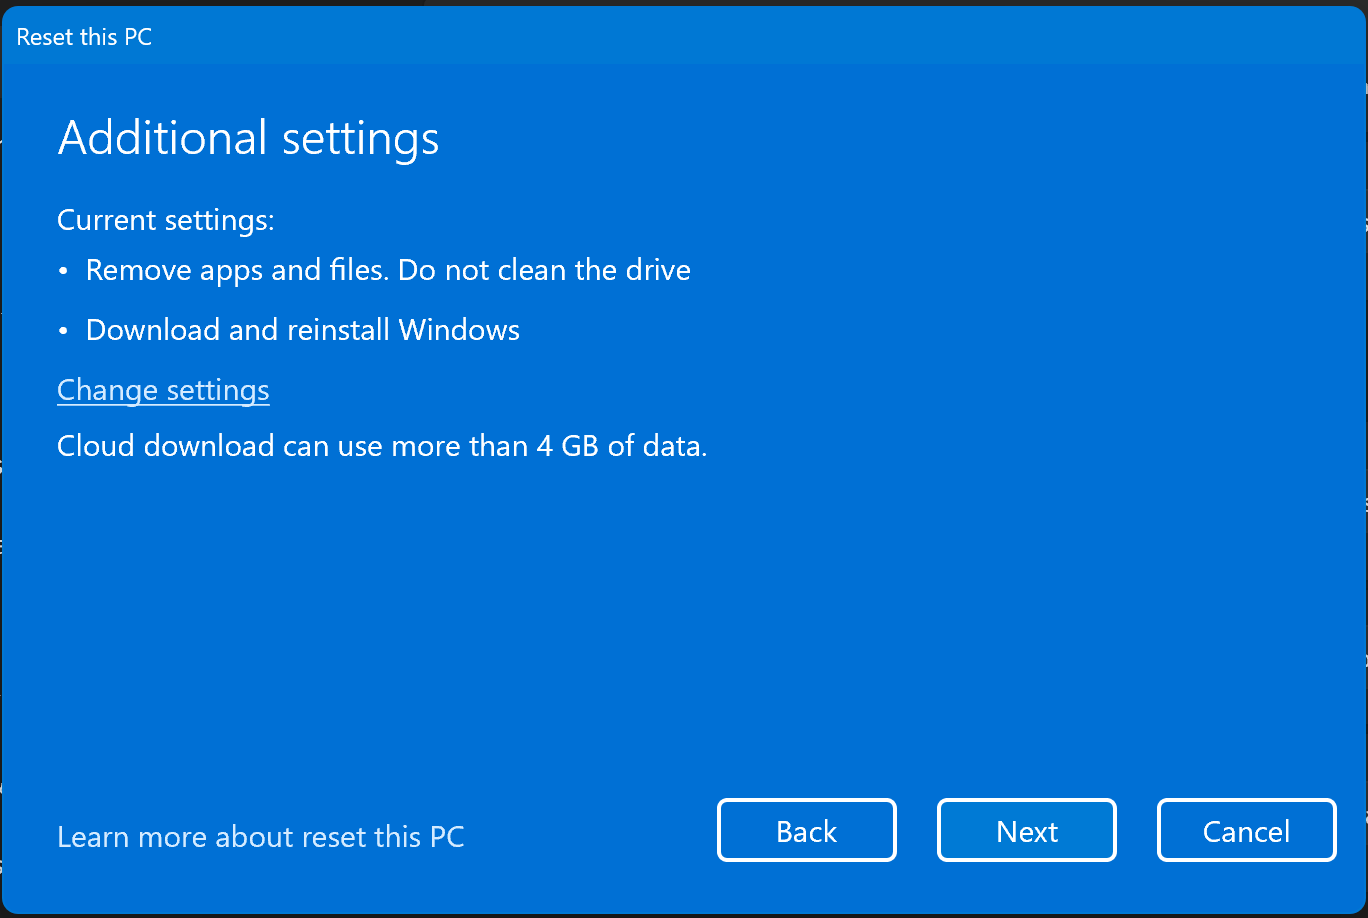Click the 'Do not clean the drive' sentence
The width and height of the screenshot is (1368, 918).
[x=544, y=270]
